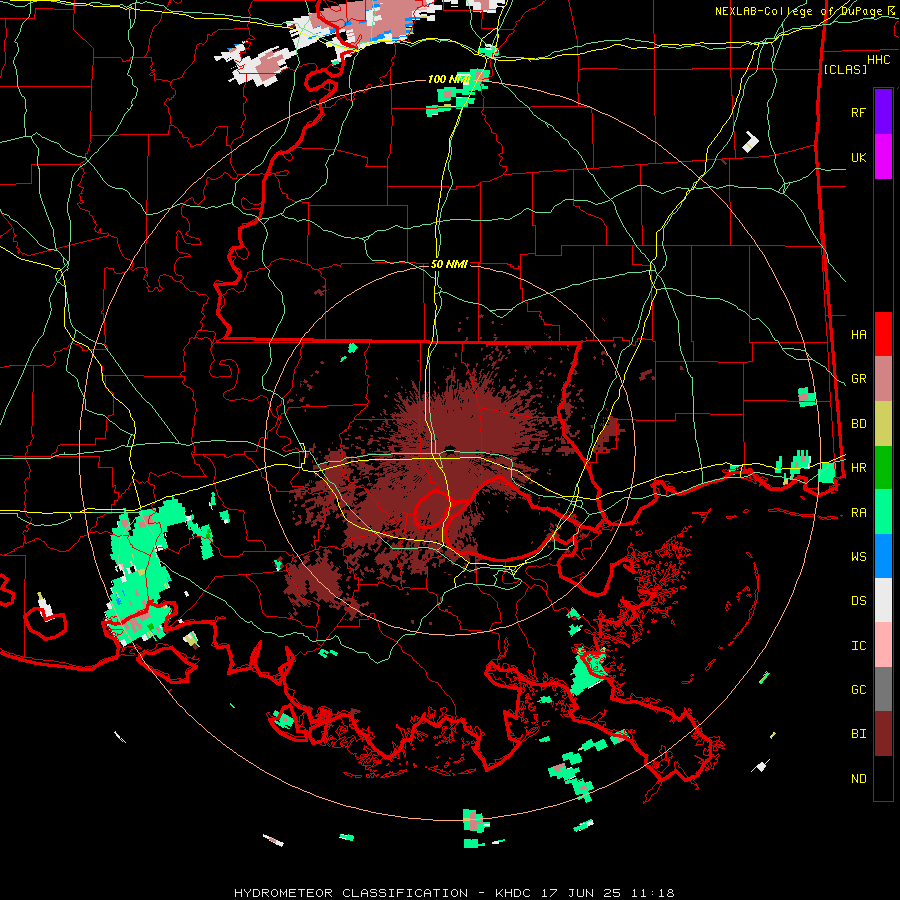
Task: Select the GR legend color block
Action: click(883, 379)
